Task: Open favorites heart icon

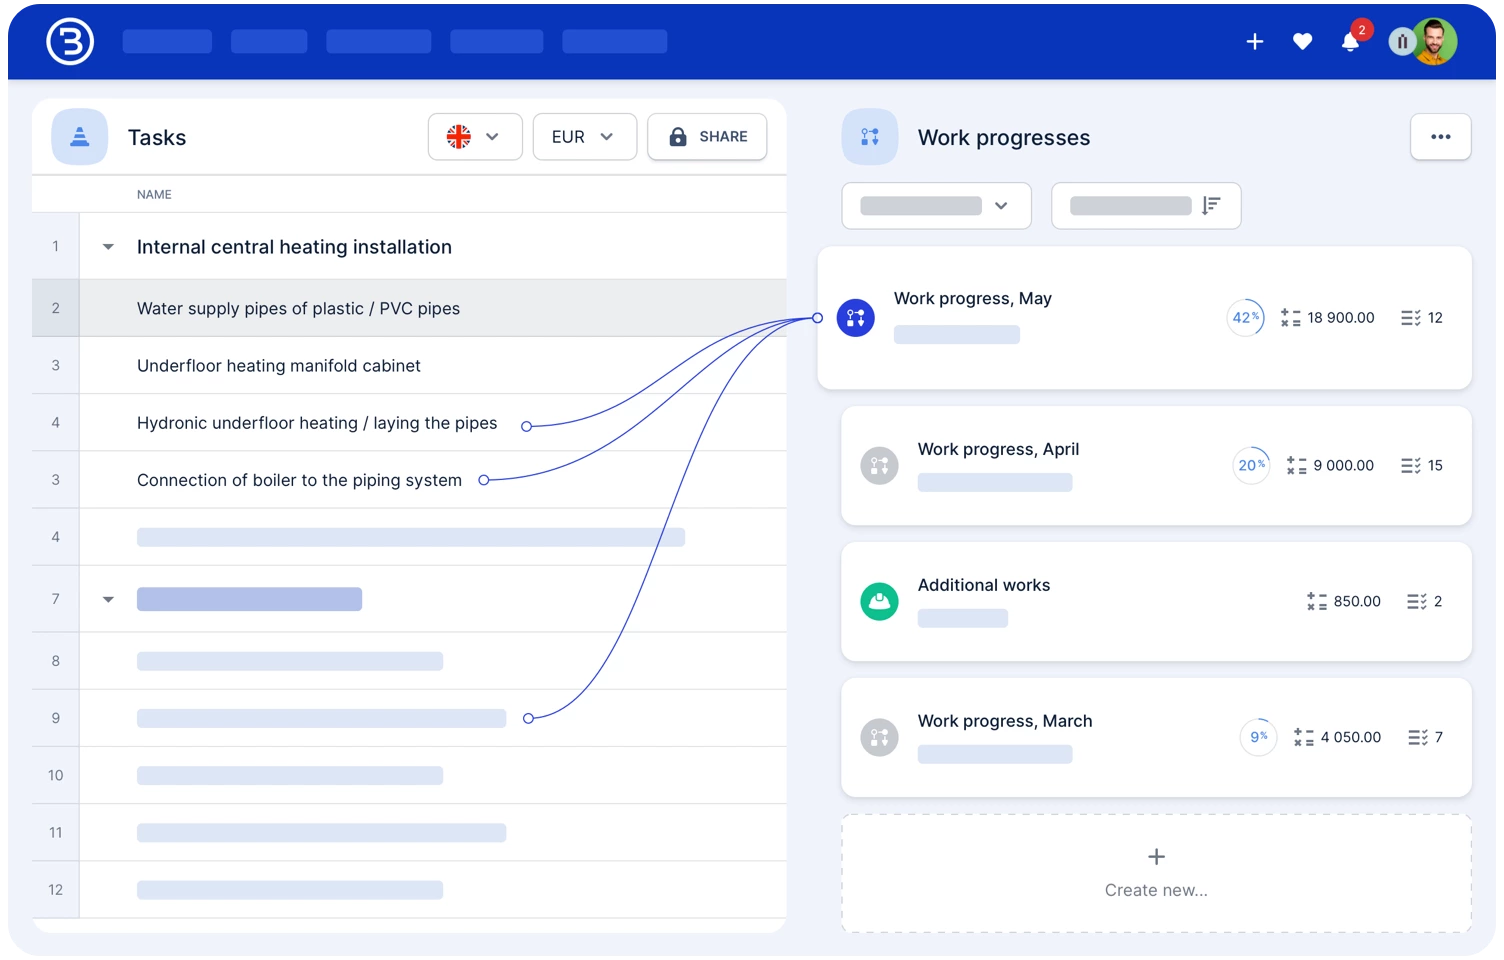Action: 1302,42
